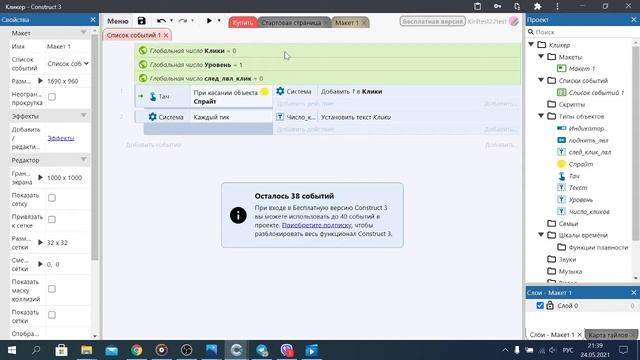Viewport: 640px width, 360px height.
Task: Select the global variable Клики row
Action: point(328,51)
